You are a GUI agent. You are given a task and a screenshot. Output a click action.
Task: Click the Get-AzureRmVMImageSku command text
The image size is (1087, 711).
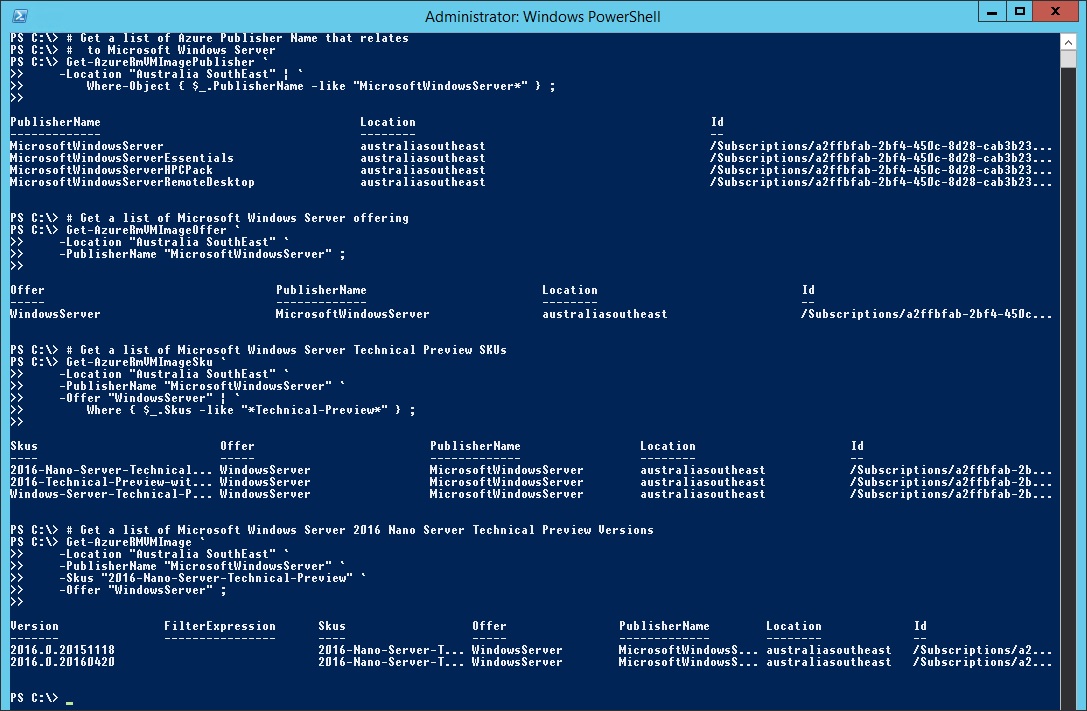click(x=139, y=362)
